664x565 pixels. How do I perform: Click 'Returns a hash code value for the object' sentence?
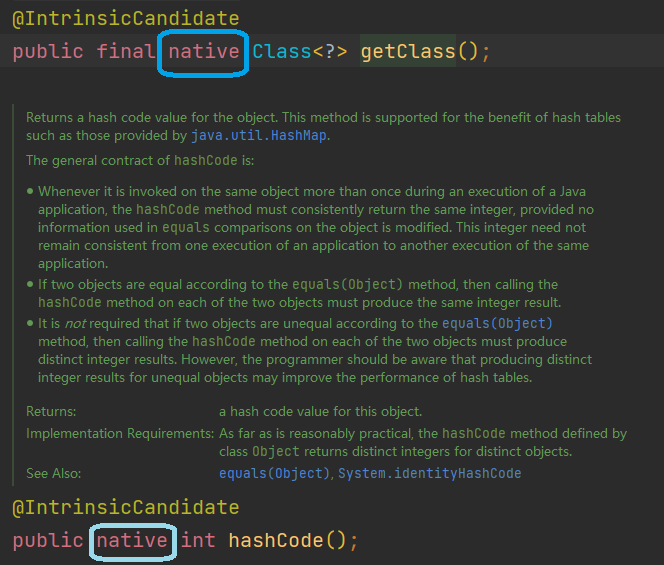point(153,117)
